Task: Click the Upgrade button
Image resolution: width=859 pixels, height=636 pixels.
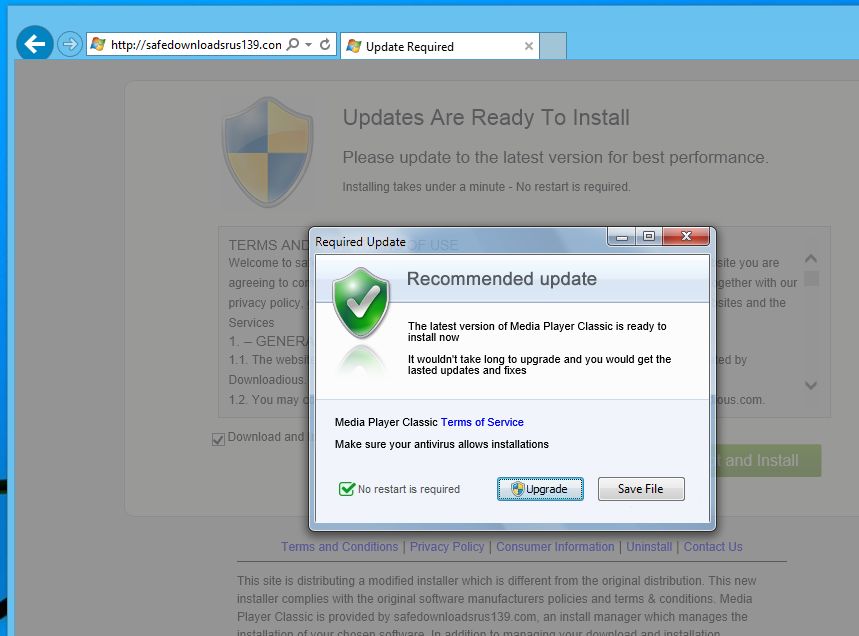Action: [x=540, y=488]
